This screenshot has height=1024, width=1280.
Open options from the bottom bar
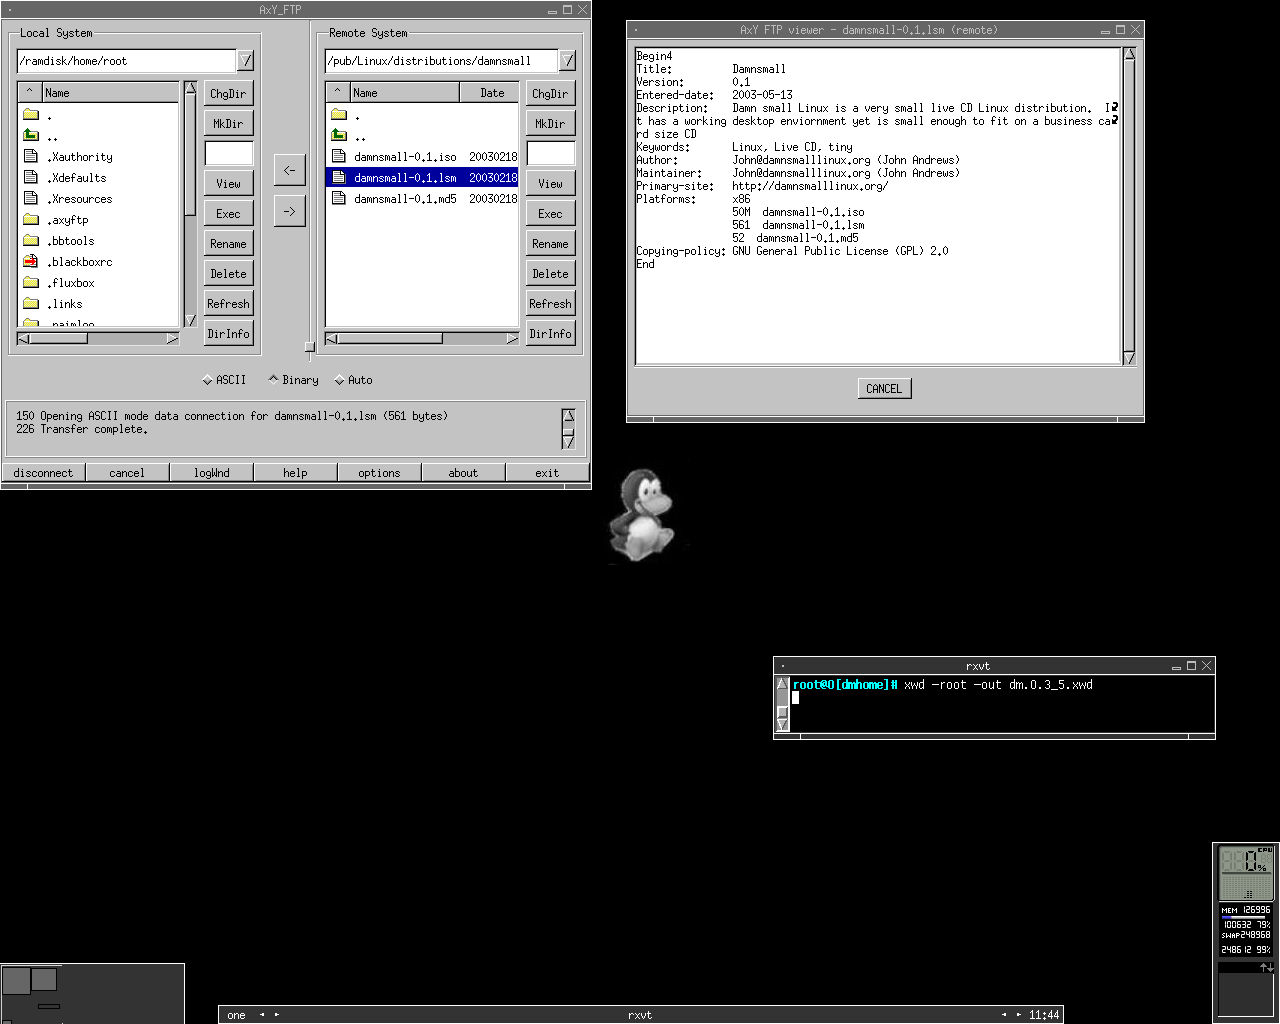(379, 473)
